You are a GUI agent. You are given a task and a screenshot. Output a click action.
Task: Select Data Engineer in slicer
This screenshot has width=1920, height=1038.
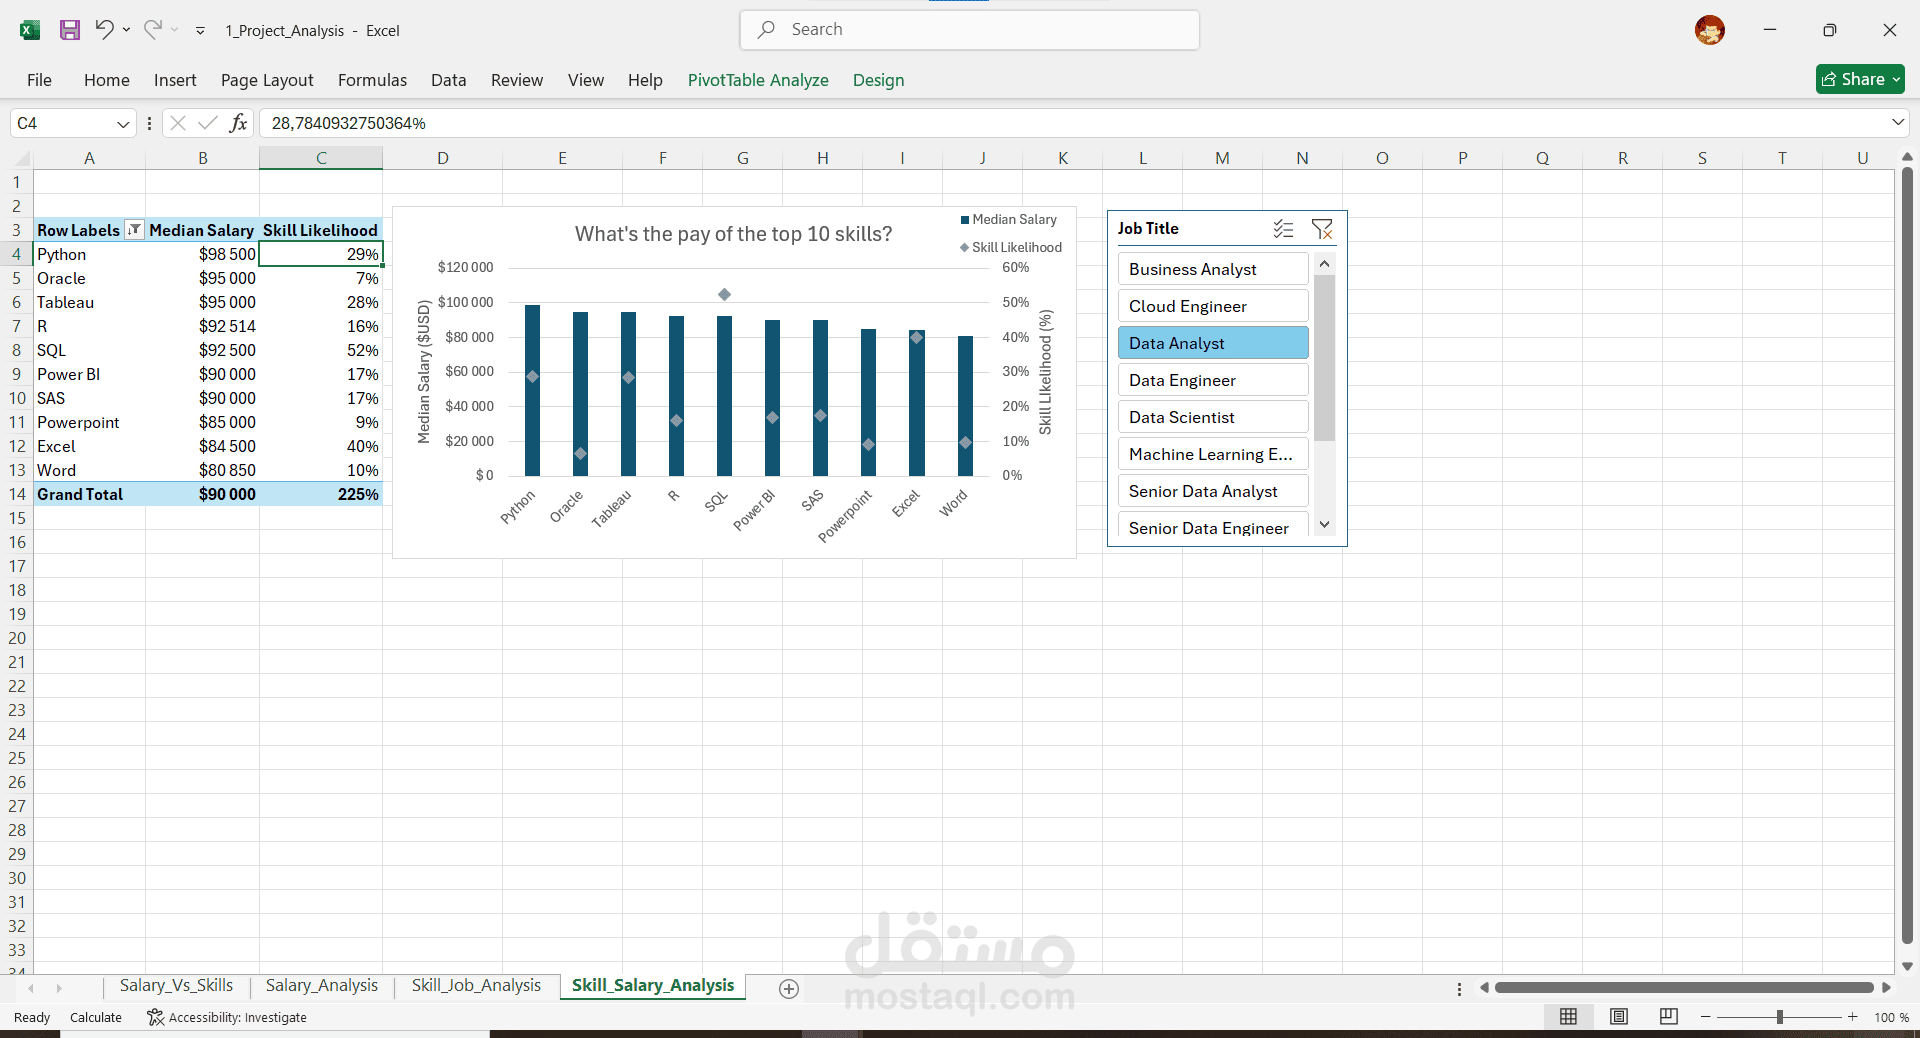click(x=1213, y=380)
